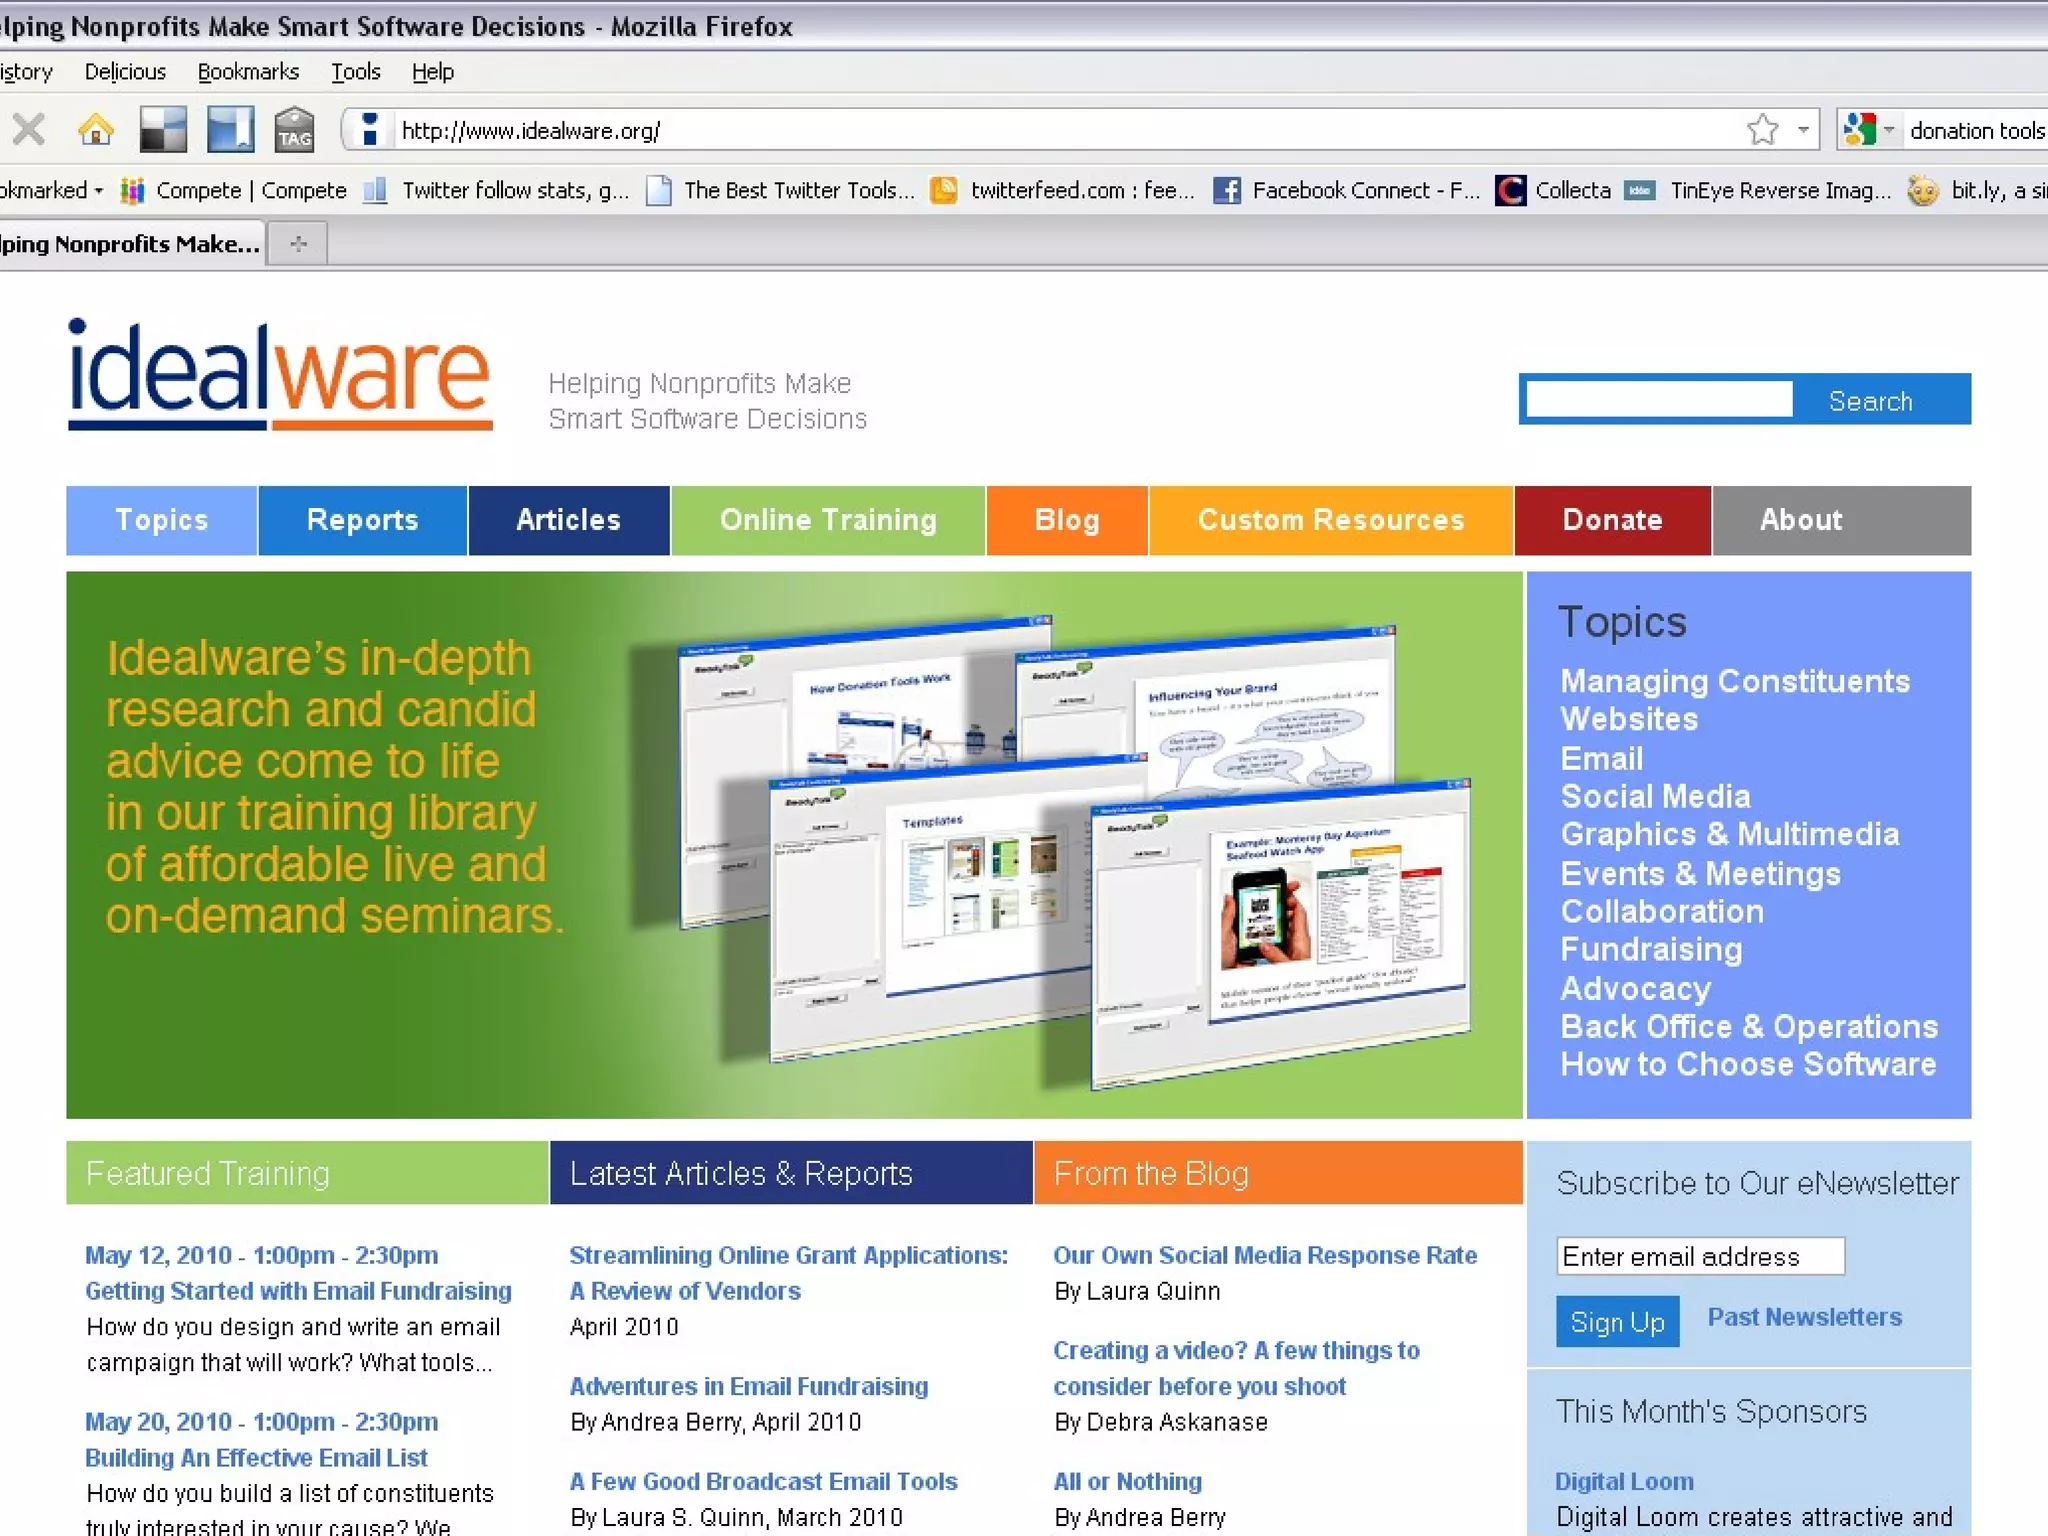Open the Fundraising topic link
Image resolution: width=2048 pixels, height=1536 pixels.
tap(1651, 949)
